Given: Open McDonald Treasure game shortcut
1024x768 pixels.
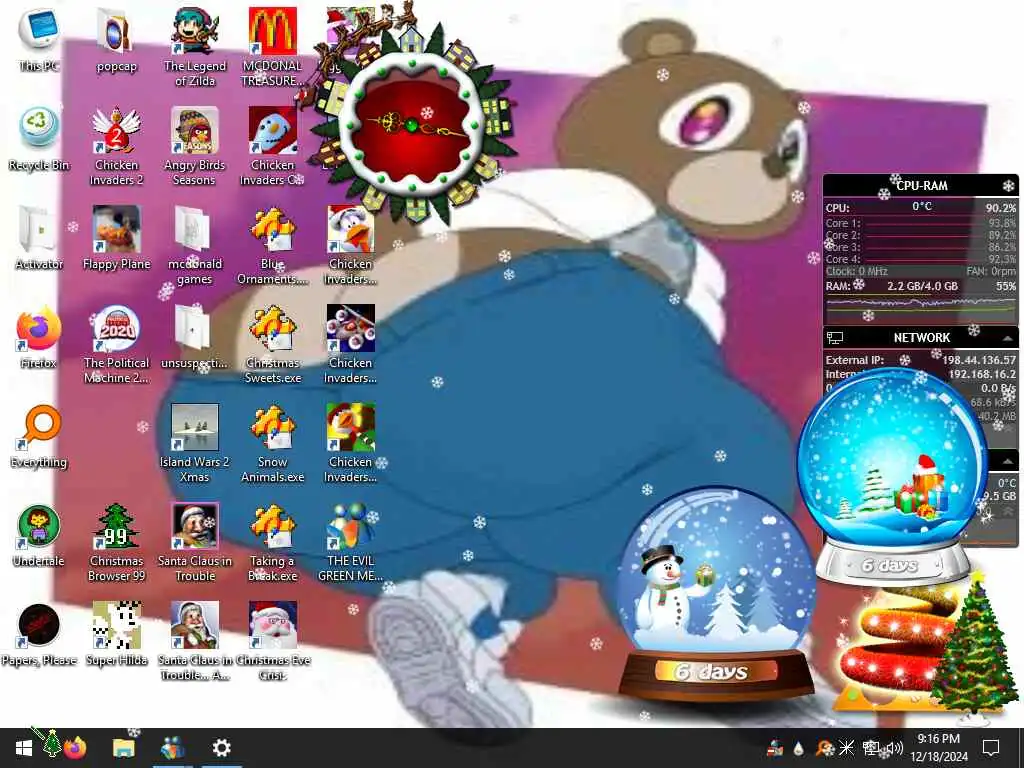Looking at the screenshot, I should coord(272,48).
